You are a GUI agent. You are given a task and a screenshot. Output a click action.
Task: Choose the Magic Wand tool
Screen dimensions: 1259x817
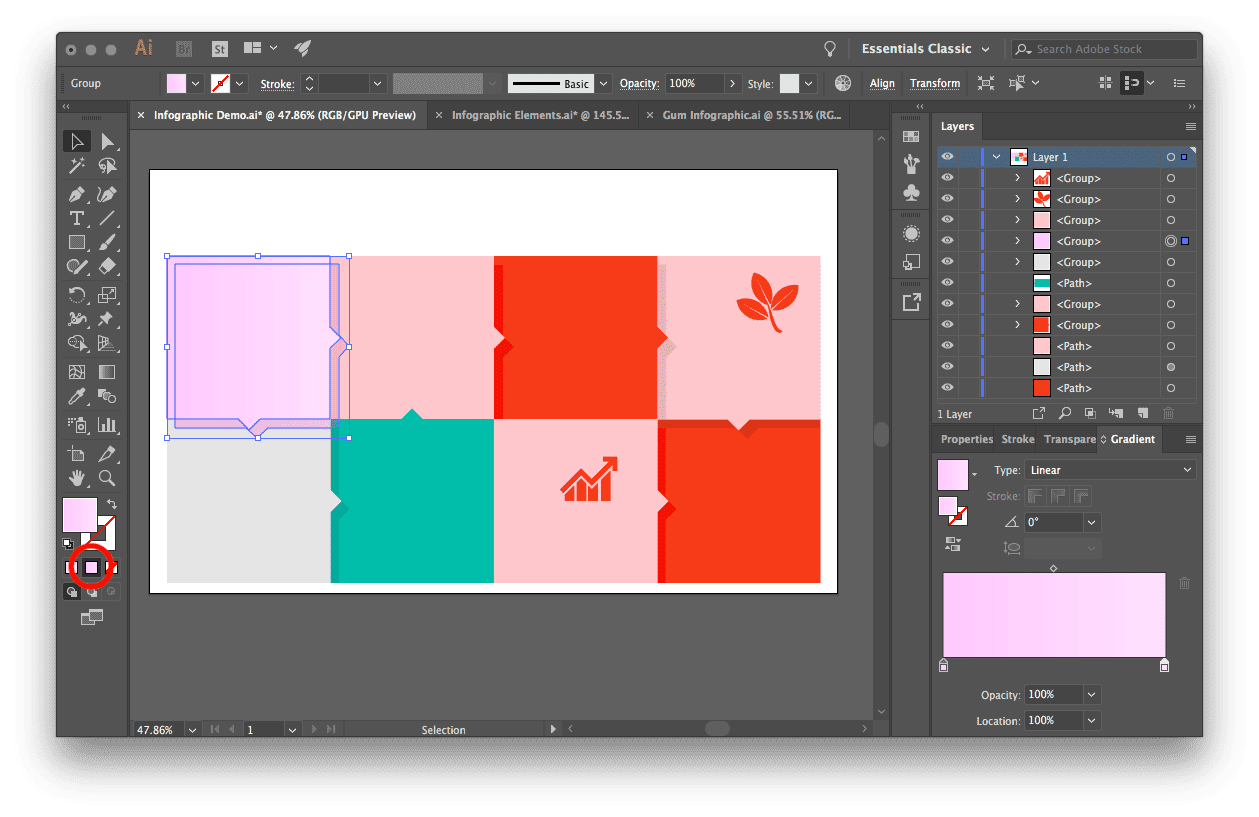(76, 167)
